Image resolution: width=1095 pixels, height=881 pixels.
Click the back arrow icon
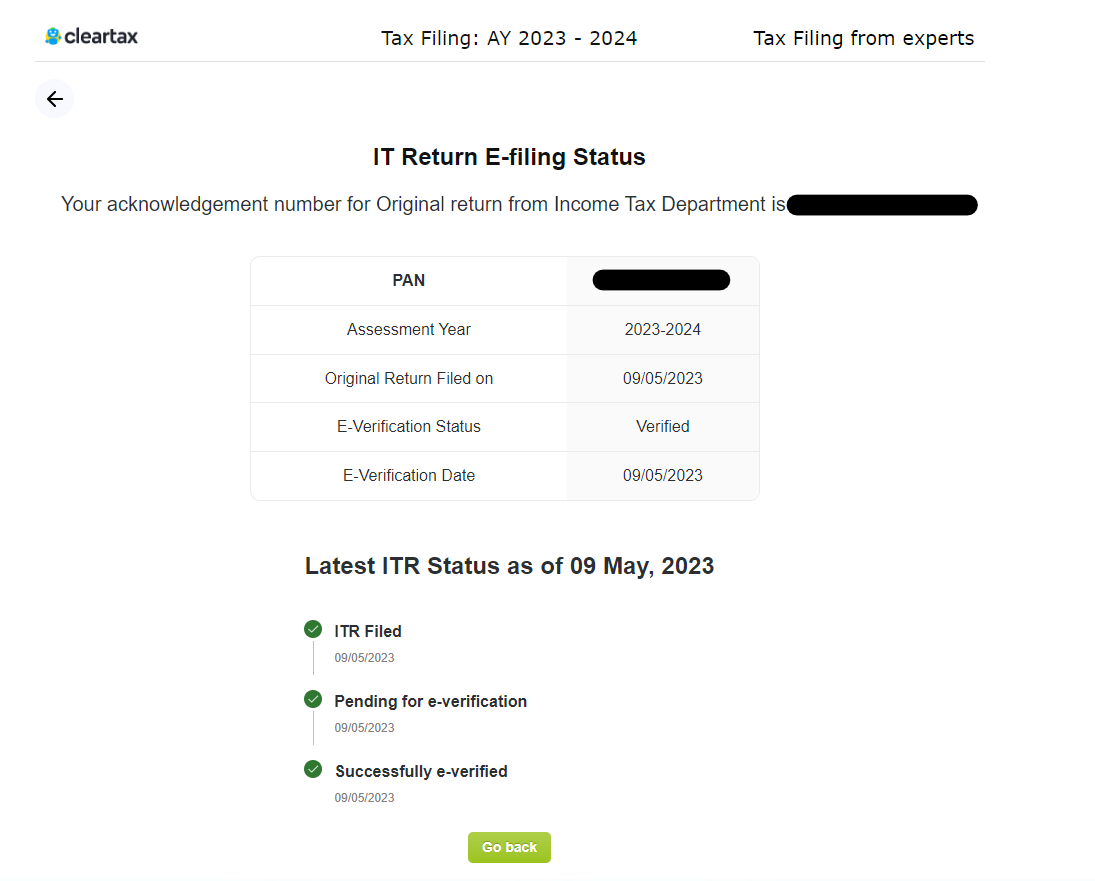point(54,98)
